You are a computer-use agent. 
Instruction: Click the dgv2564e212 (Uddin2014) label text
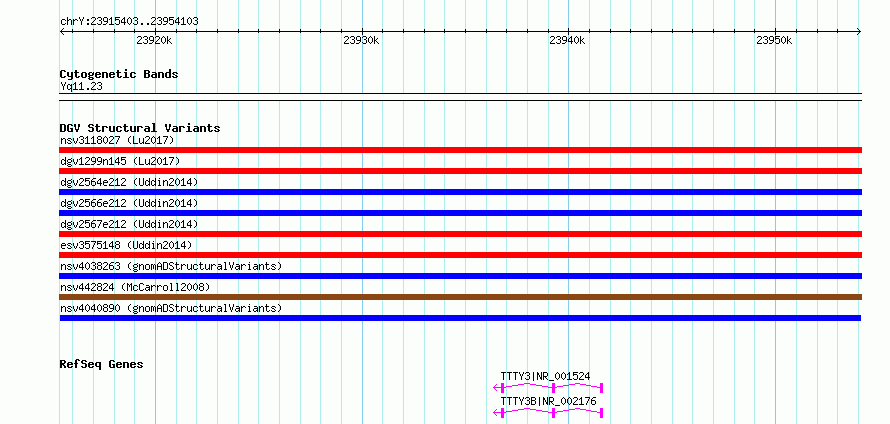tap(129, 182)
